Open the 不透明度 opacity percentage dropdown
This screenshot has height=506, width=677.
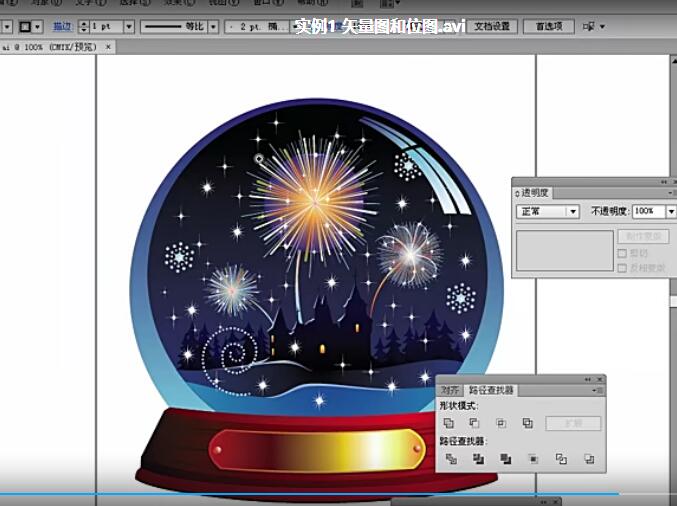click(x=669, y=212)
